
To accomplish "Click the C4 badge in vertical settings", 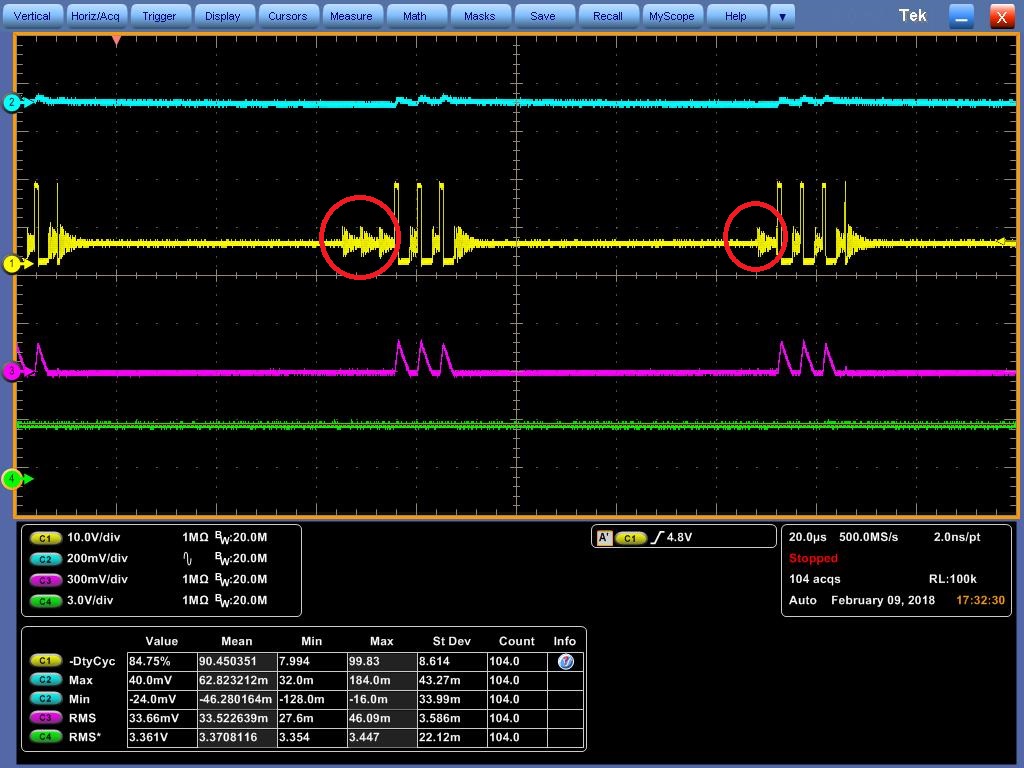I will click(45, 601).
